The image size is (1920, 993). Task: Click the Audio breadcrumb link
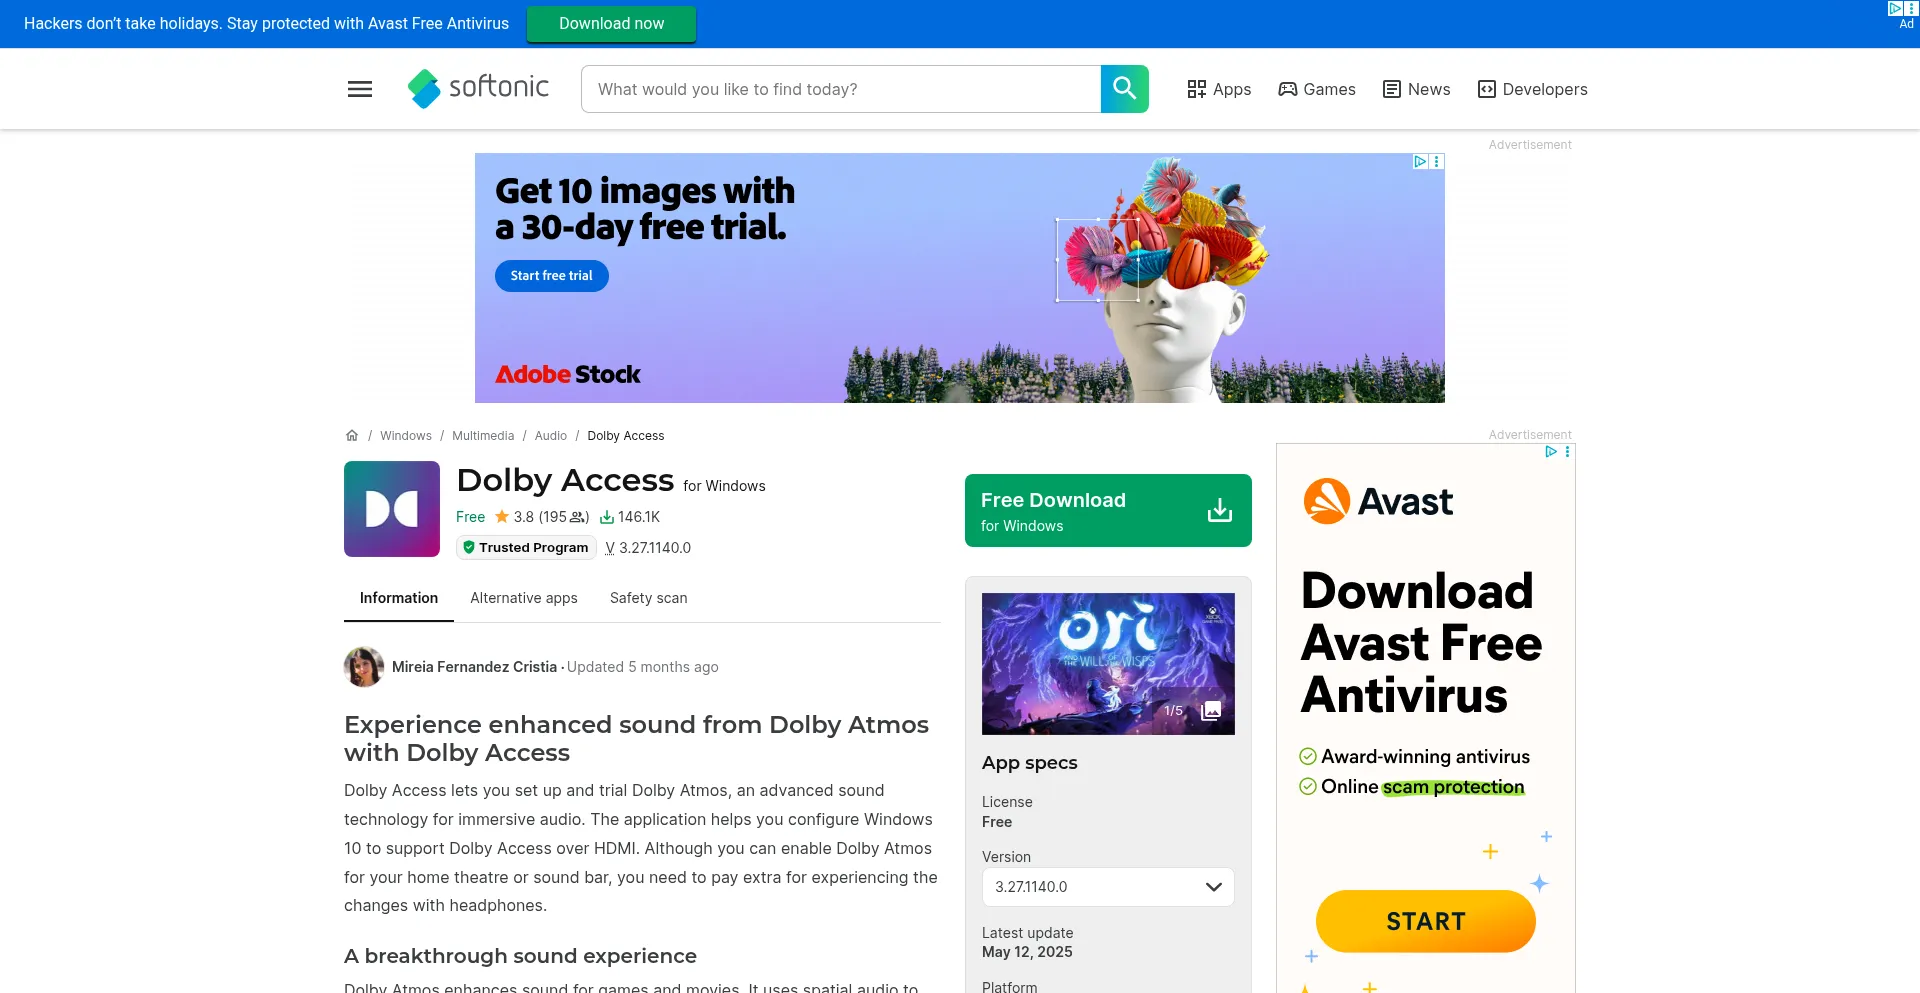(550, 436)
